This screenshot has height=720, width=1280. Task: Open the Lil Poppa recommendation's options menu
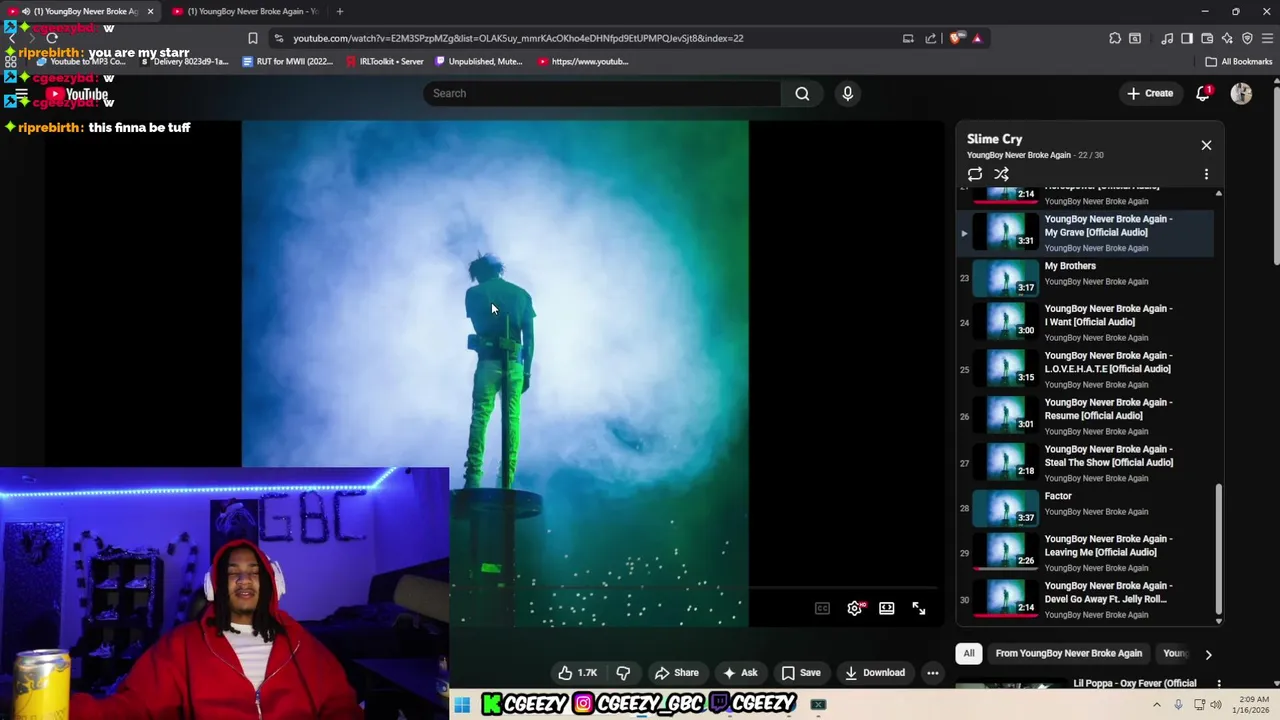tap(1218, 684)
